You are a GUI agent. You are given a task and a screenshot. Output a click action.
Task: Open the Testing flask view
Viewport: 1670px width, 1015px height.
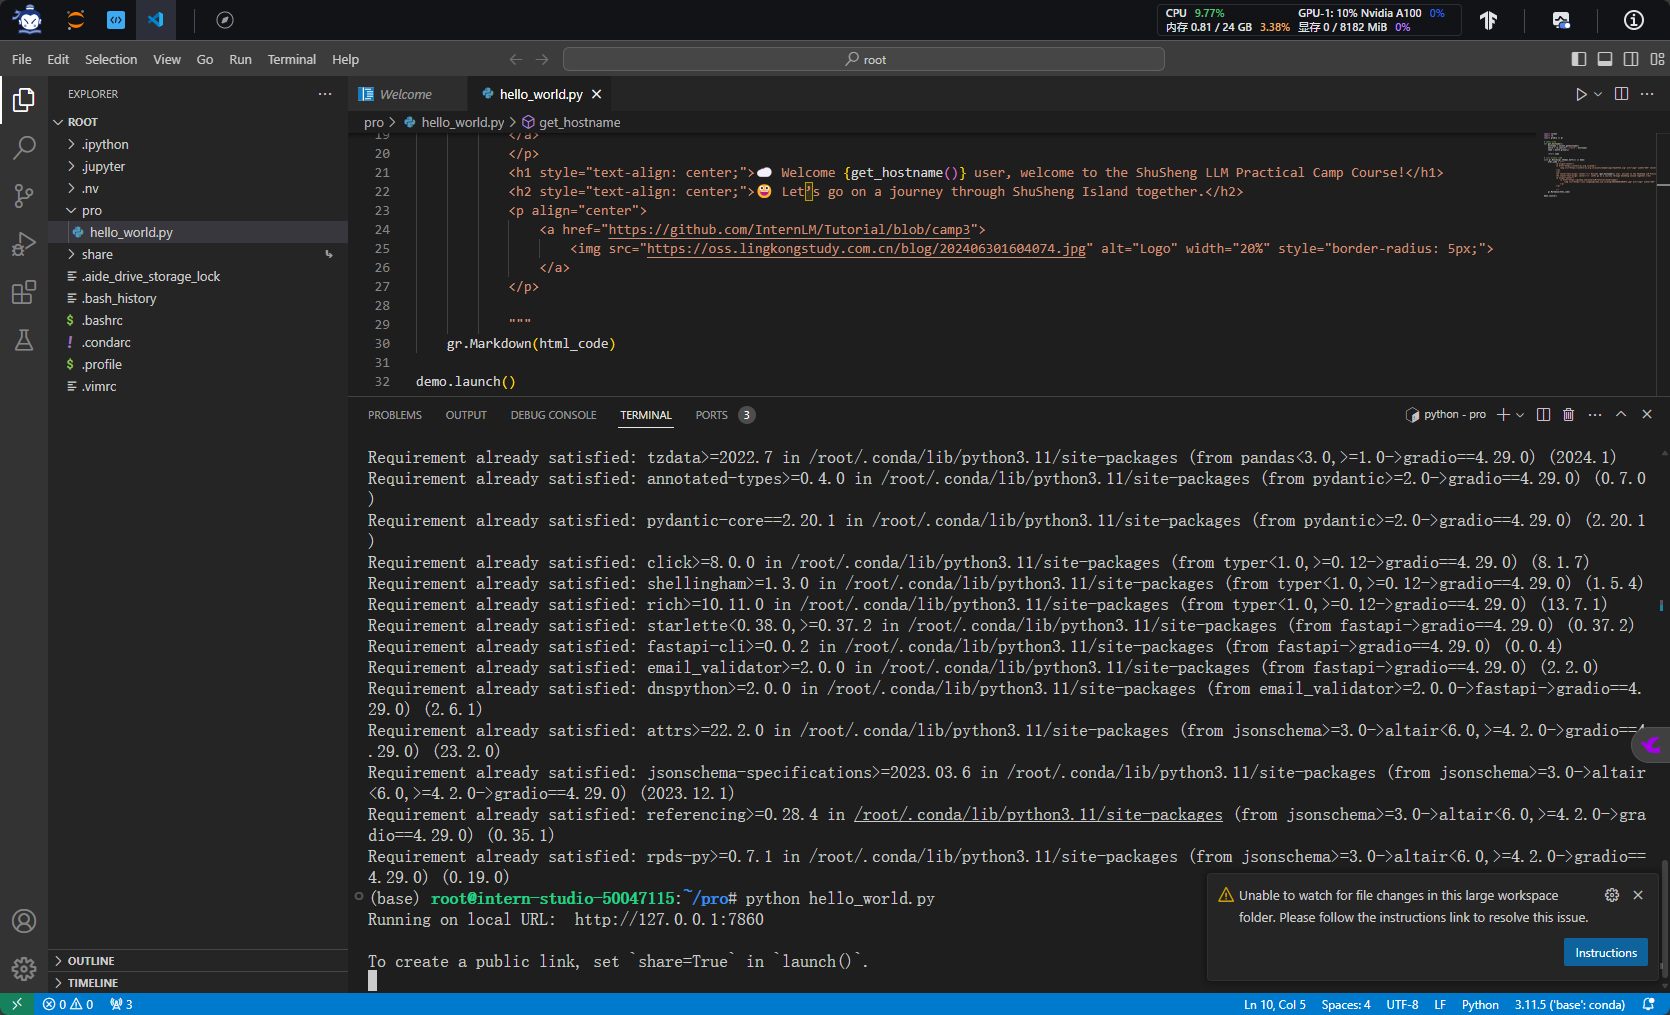pyautogui.click(x=24, y=340)
